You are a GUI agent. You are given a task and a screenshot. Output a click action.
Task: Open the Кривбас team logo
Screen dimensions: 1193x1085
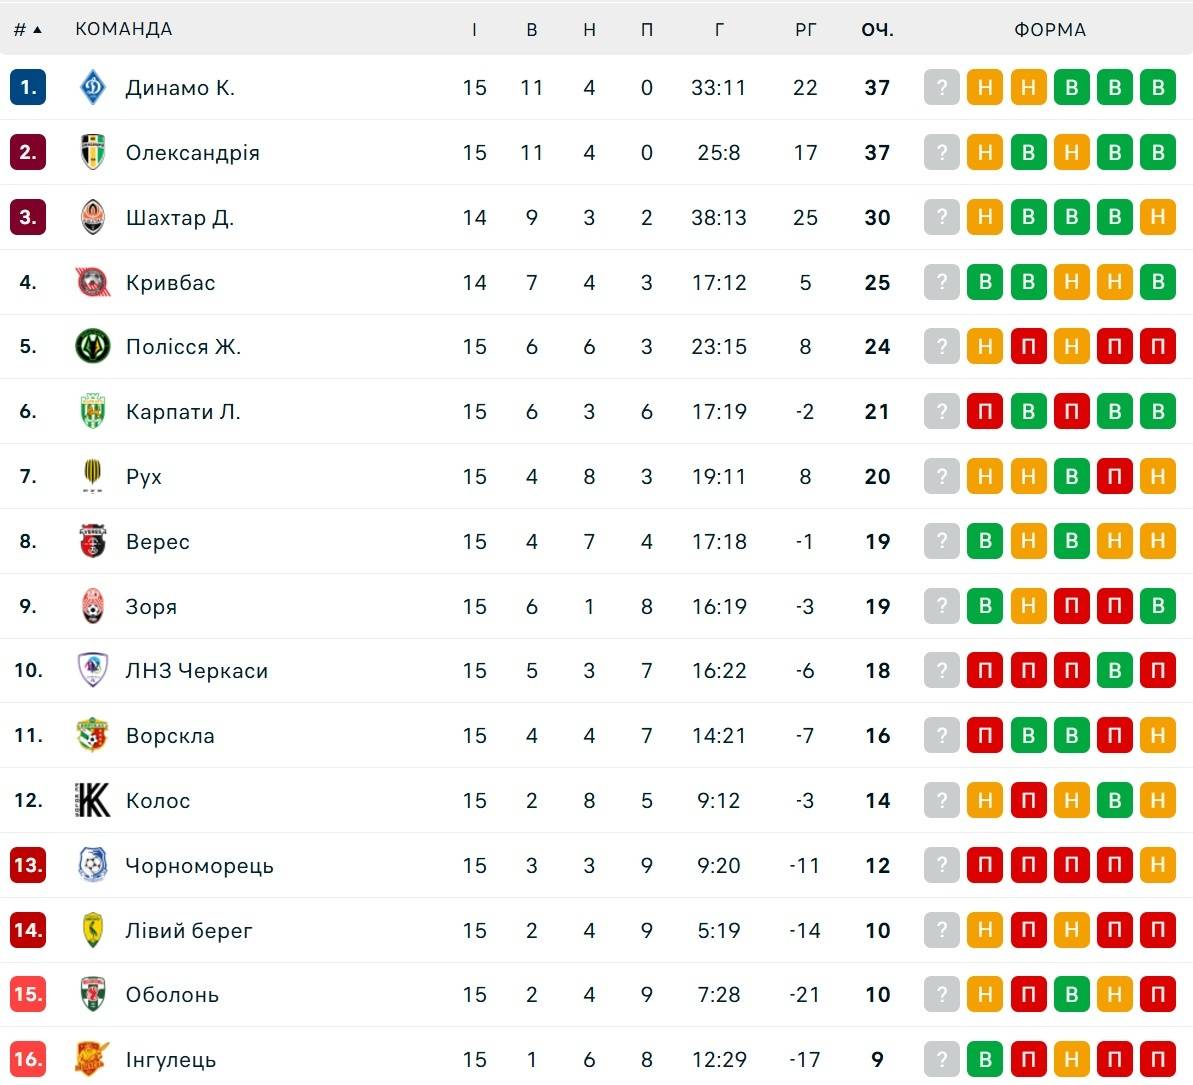93,282
